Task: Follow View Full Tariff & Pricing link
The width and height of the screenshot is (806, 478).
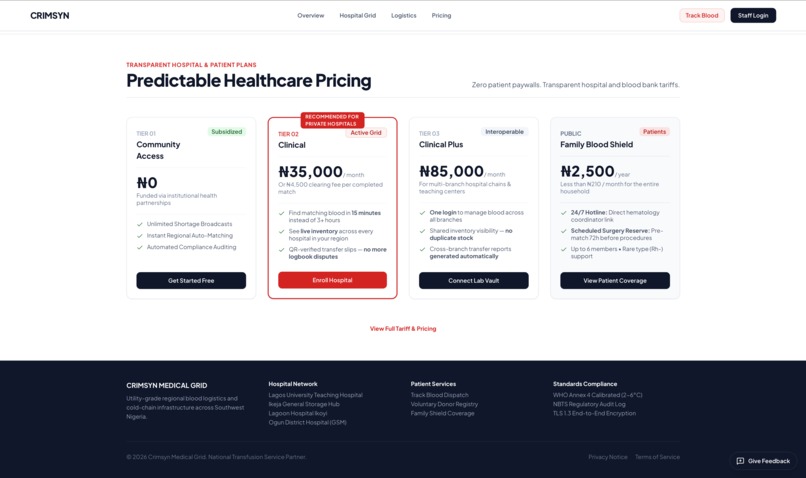Action: coord(403,328)
